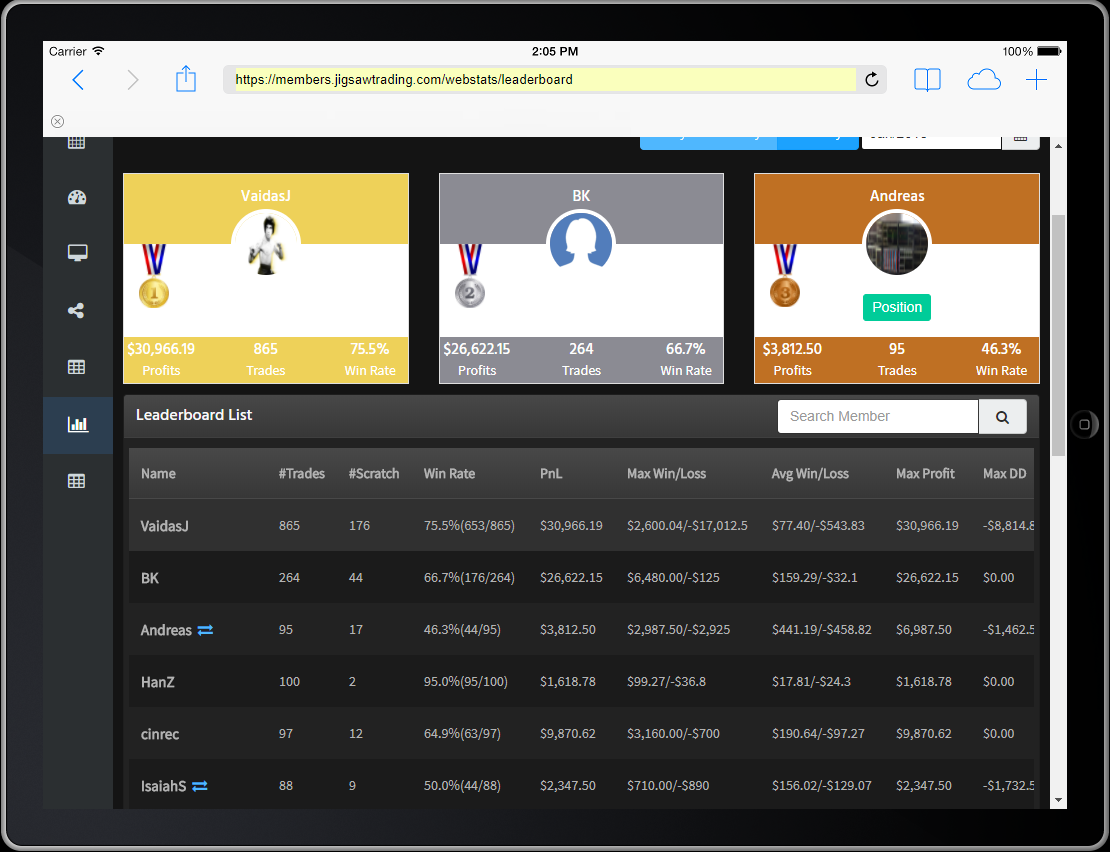Image resolution: width=1110 pixels, height=852 pixels.
Task: Click the green Position button
Action: (x=897, y=308)
